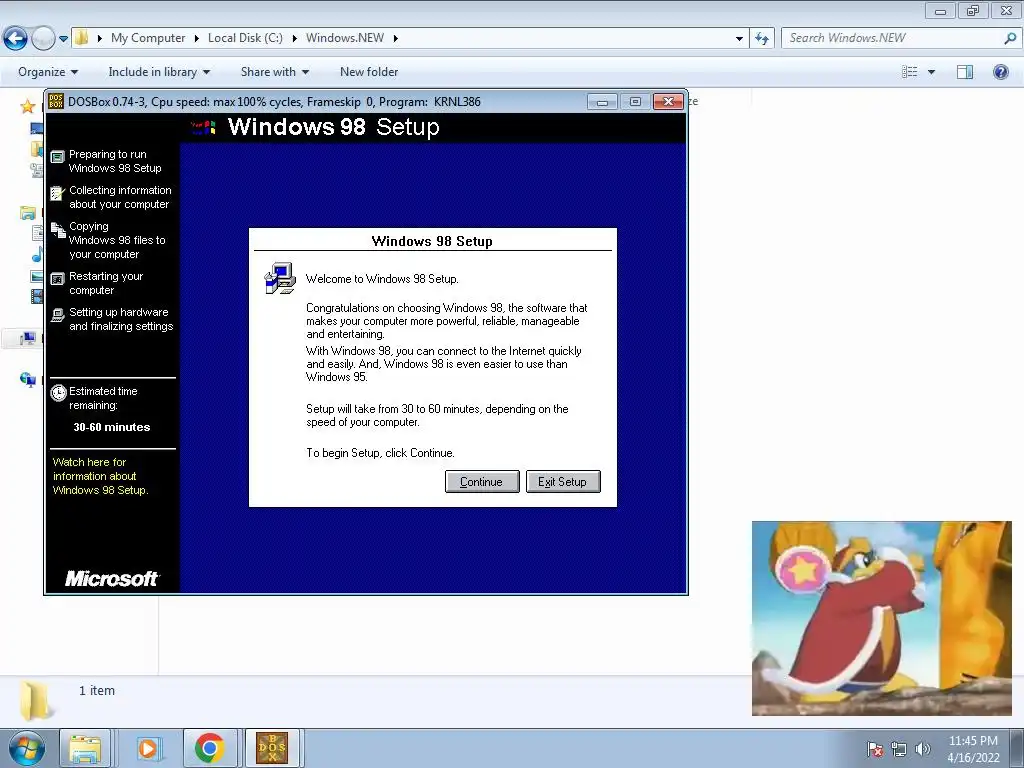Click the magnifier search icon
Image resolution: width=1024 pixels, height=768 pixels.
(1010, 38)
